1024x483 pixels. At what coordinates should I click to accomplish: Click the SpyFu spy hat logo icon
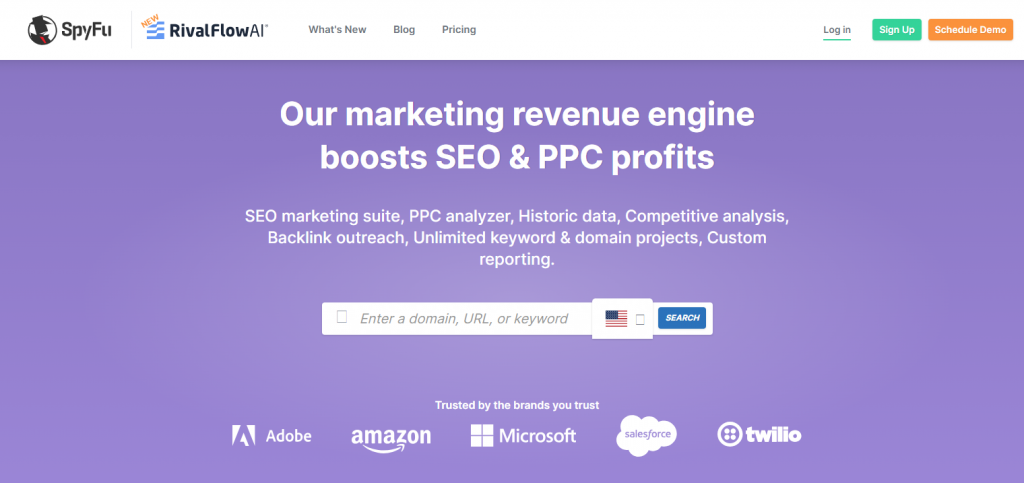point(42,30)
